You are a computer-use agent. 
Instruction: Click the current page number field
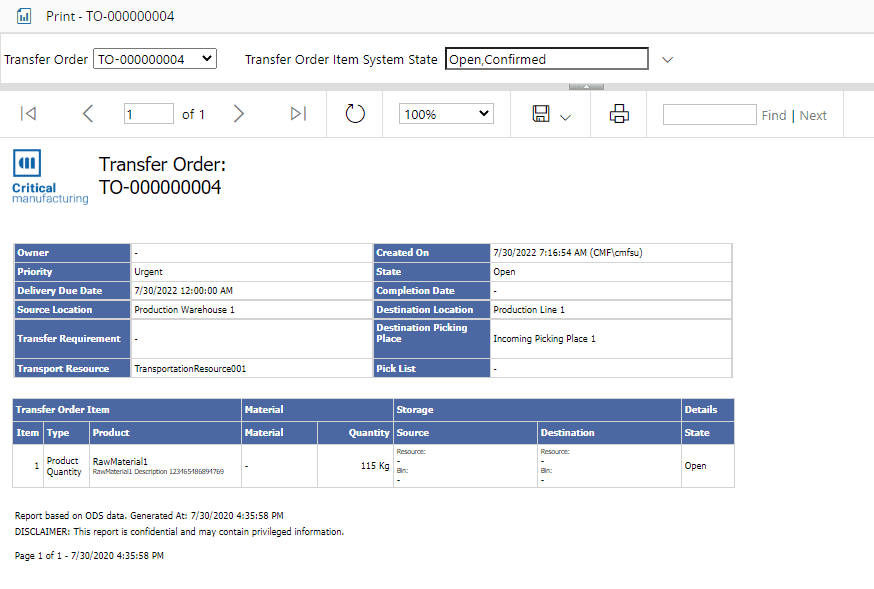149,114
